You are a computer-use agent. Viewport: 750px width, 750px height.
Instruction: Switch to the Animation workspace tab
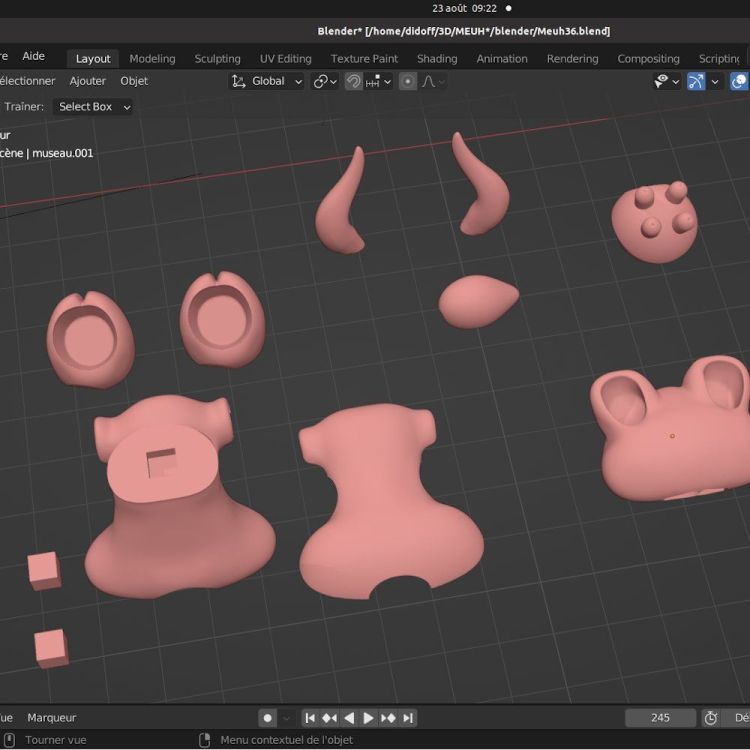502,59
